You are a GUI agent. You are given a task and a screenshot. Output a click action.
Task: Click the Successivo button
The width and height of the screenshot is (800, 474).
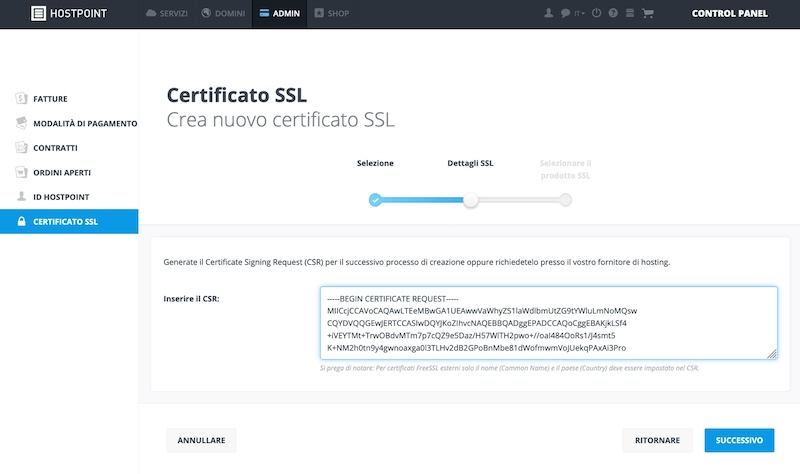pos(739,440)
